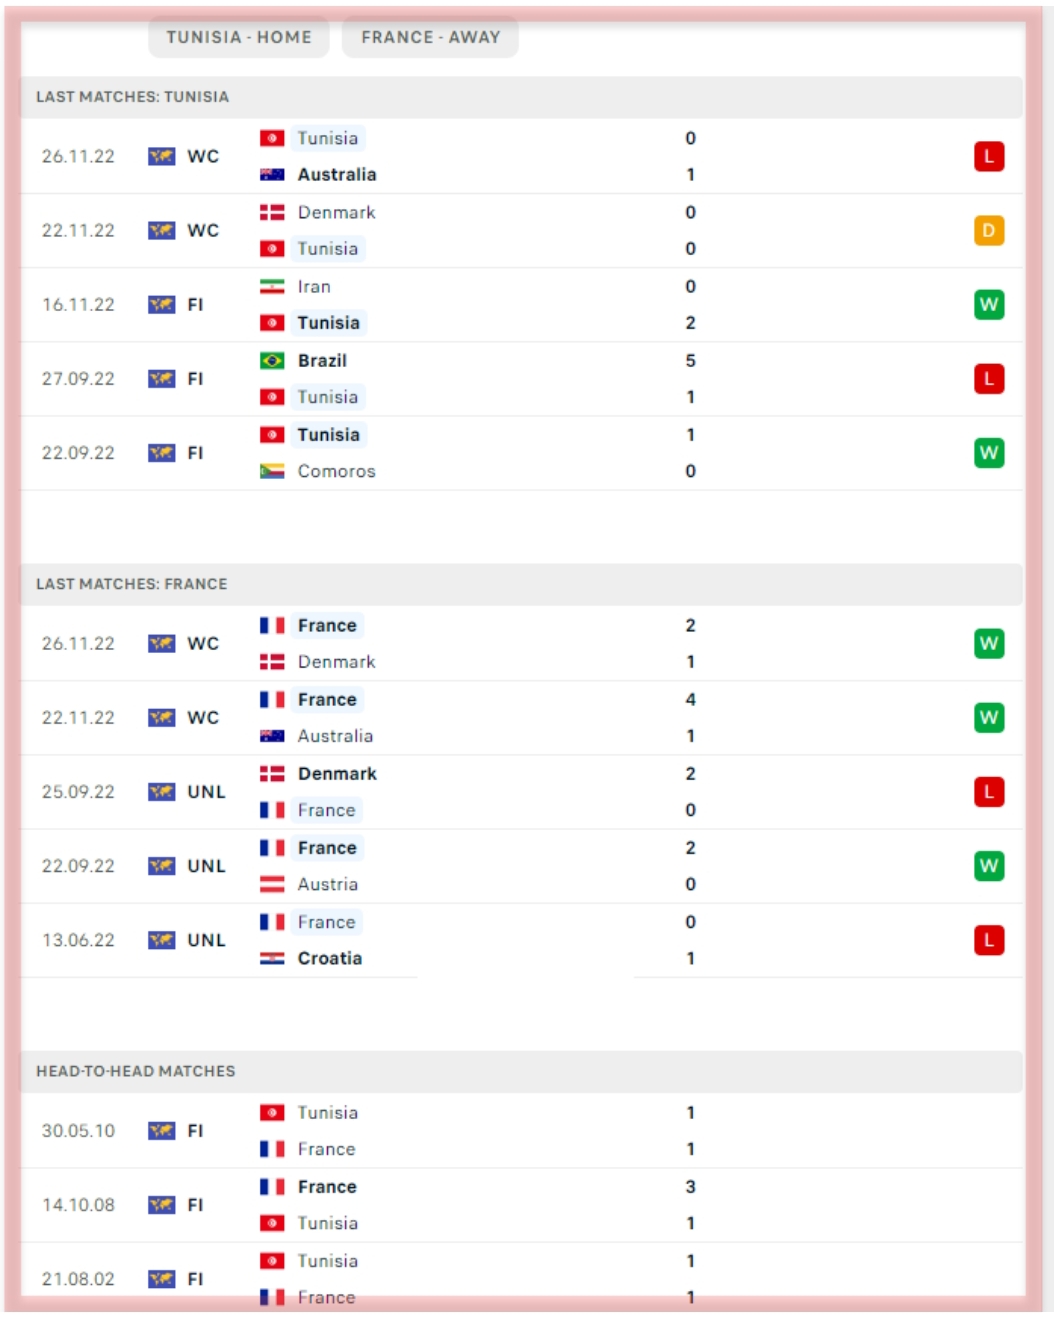
Task: Open the Comoros team link
Action: click(336, 471)
